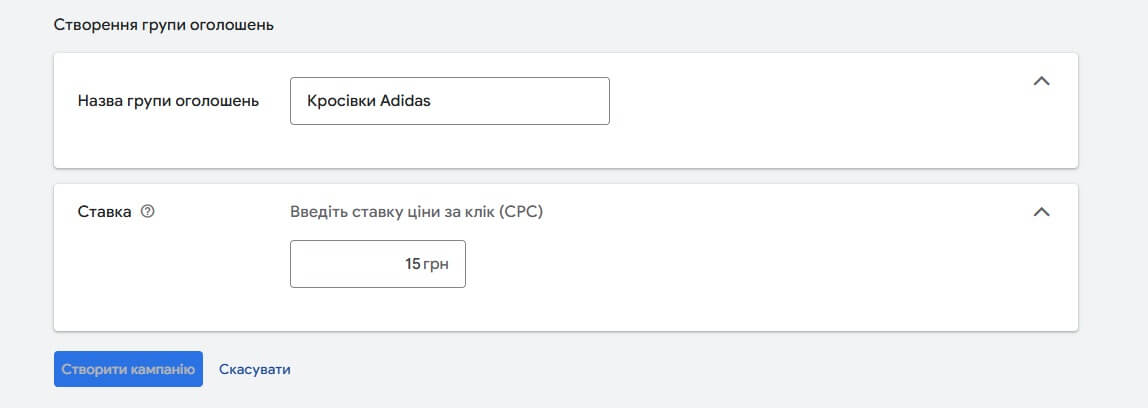Click the Ставка label text

[105, 212]
